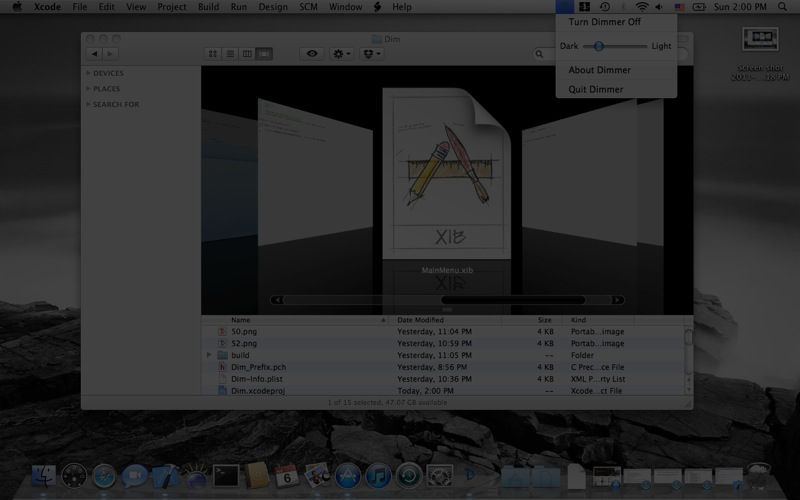This screenshot has width=800, height=500.
Task: Open Dashboard from the Dock
Action: coord(74,476)
